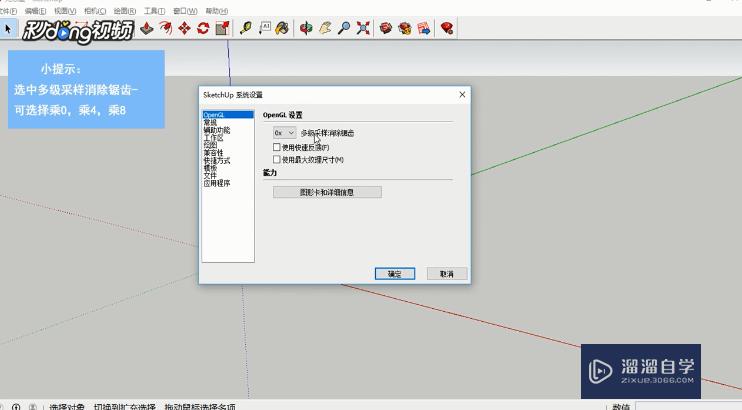
Task: Choose the Tape Measure tool
Action: coord(246,28)
